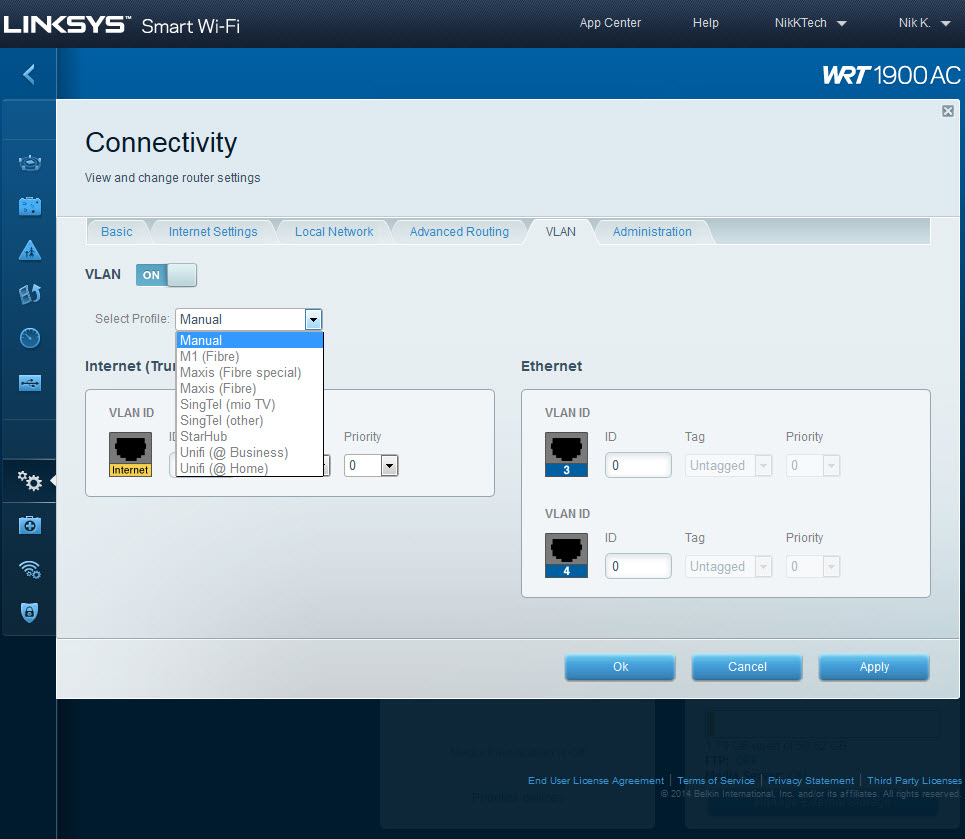Choose SingTel (mio TV) profile
The height and width of the screenshot is (839, 965).
pyautogui.click(x=250, y=404)
